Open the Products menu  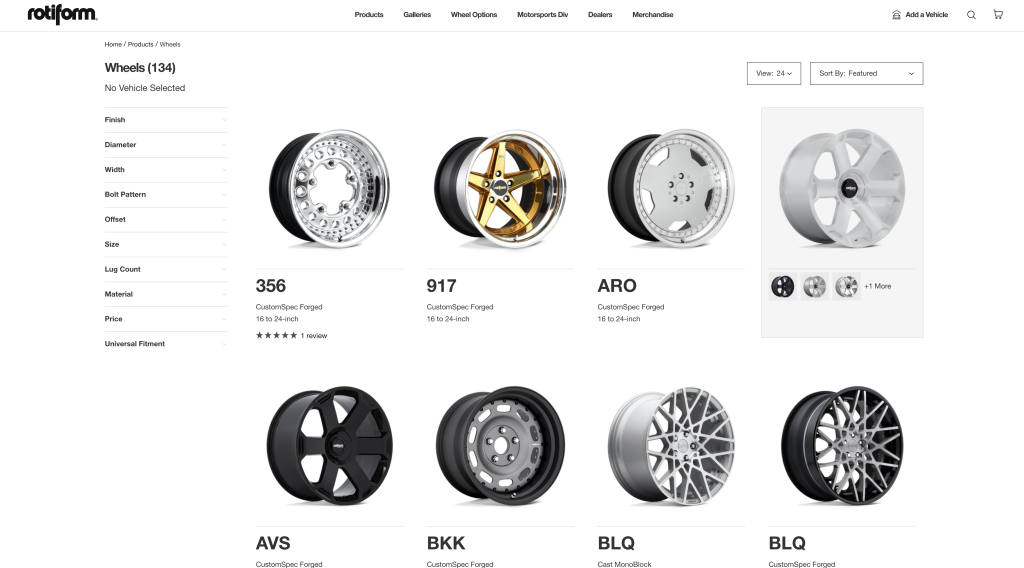click(x=369, y=14)
